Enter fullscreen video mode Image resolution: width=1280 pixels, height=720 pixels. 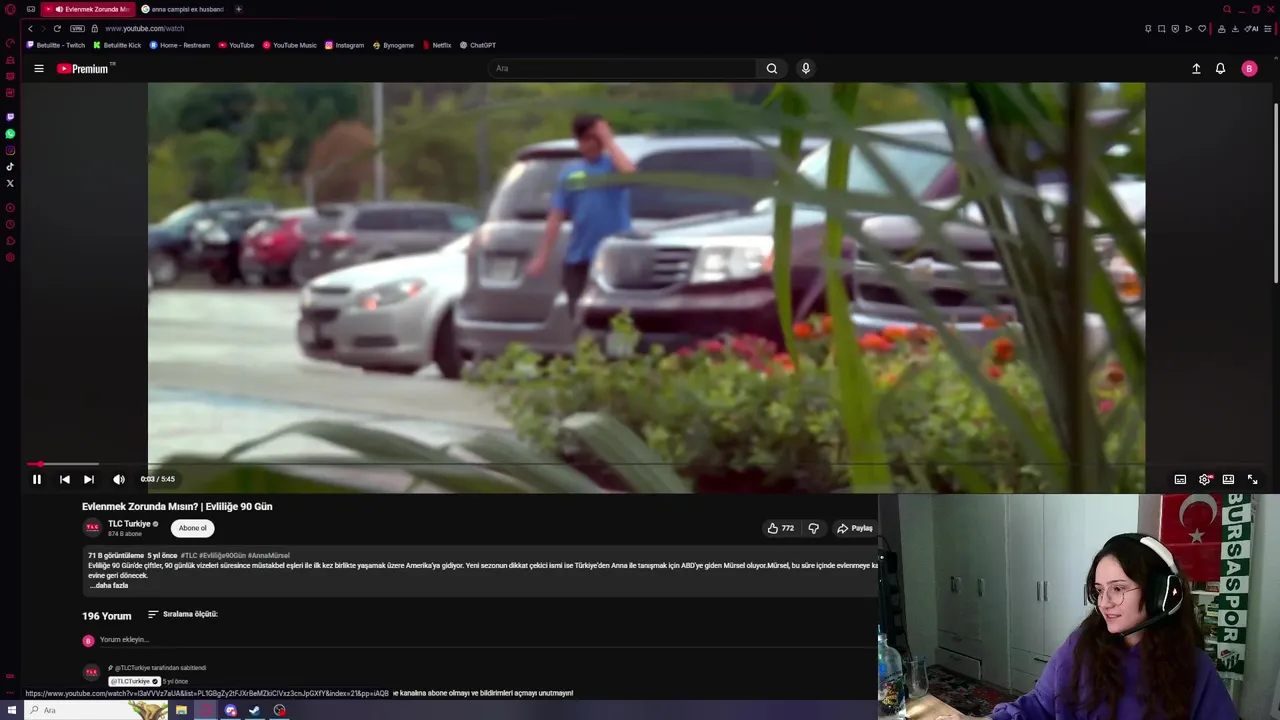(1252, 479)
